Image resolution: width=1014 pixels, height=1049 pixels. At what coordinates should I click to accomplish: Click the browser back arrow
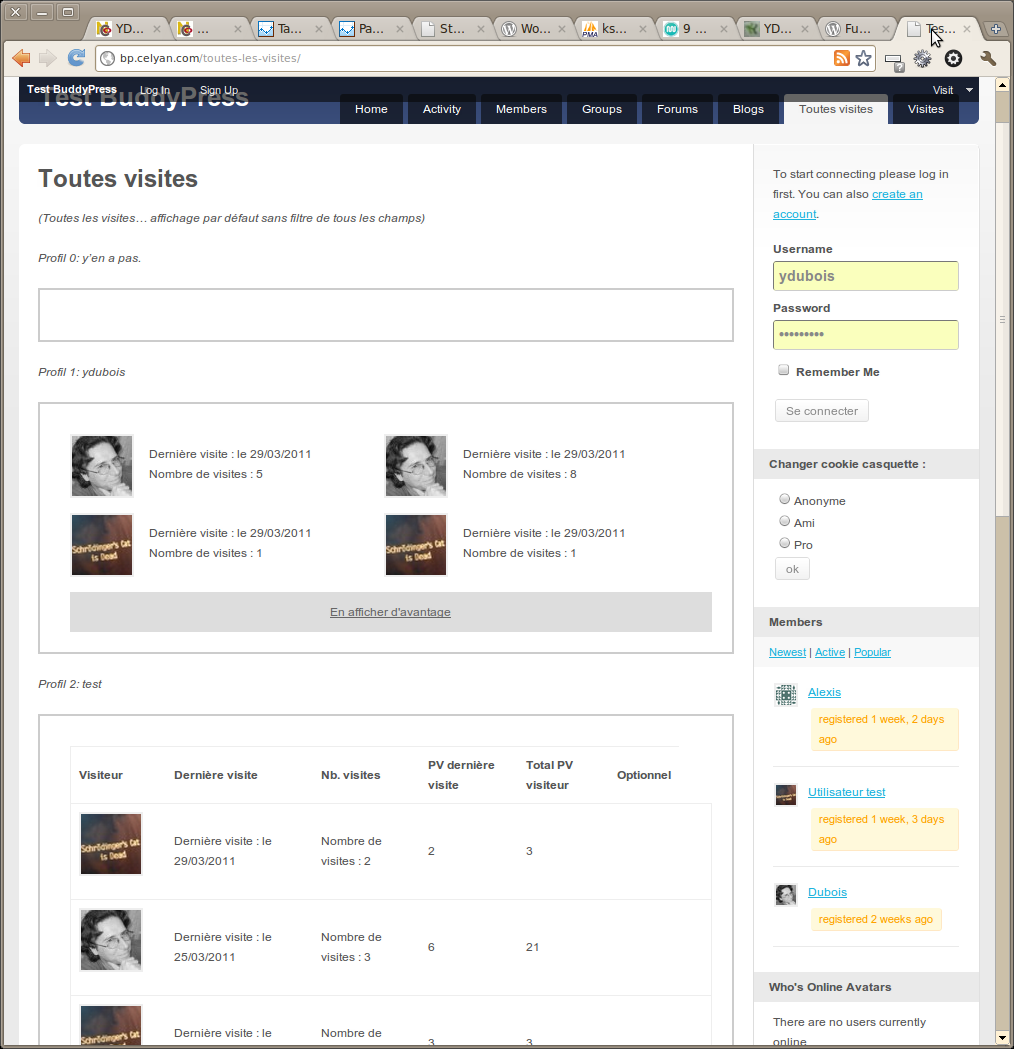point(21,58)
